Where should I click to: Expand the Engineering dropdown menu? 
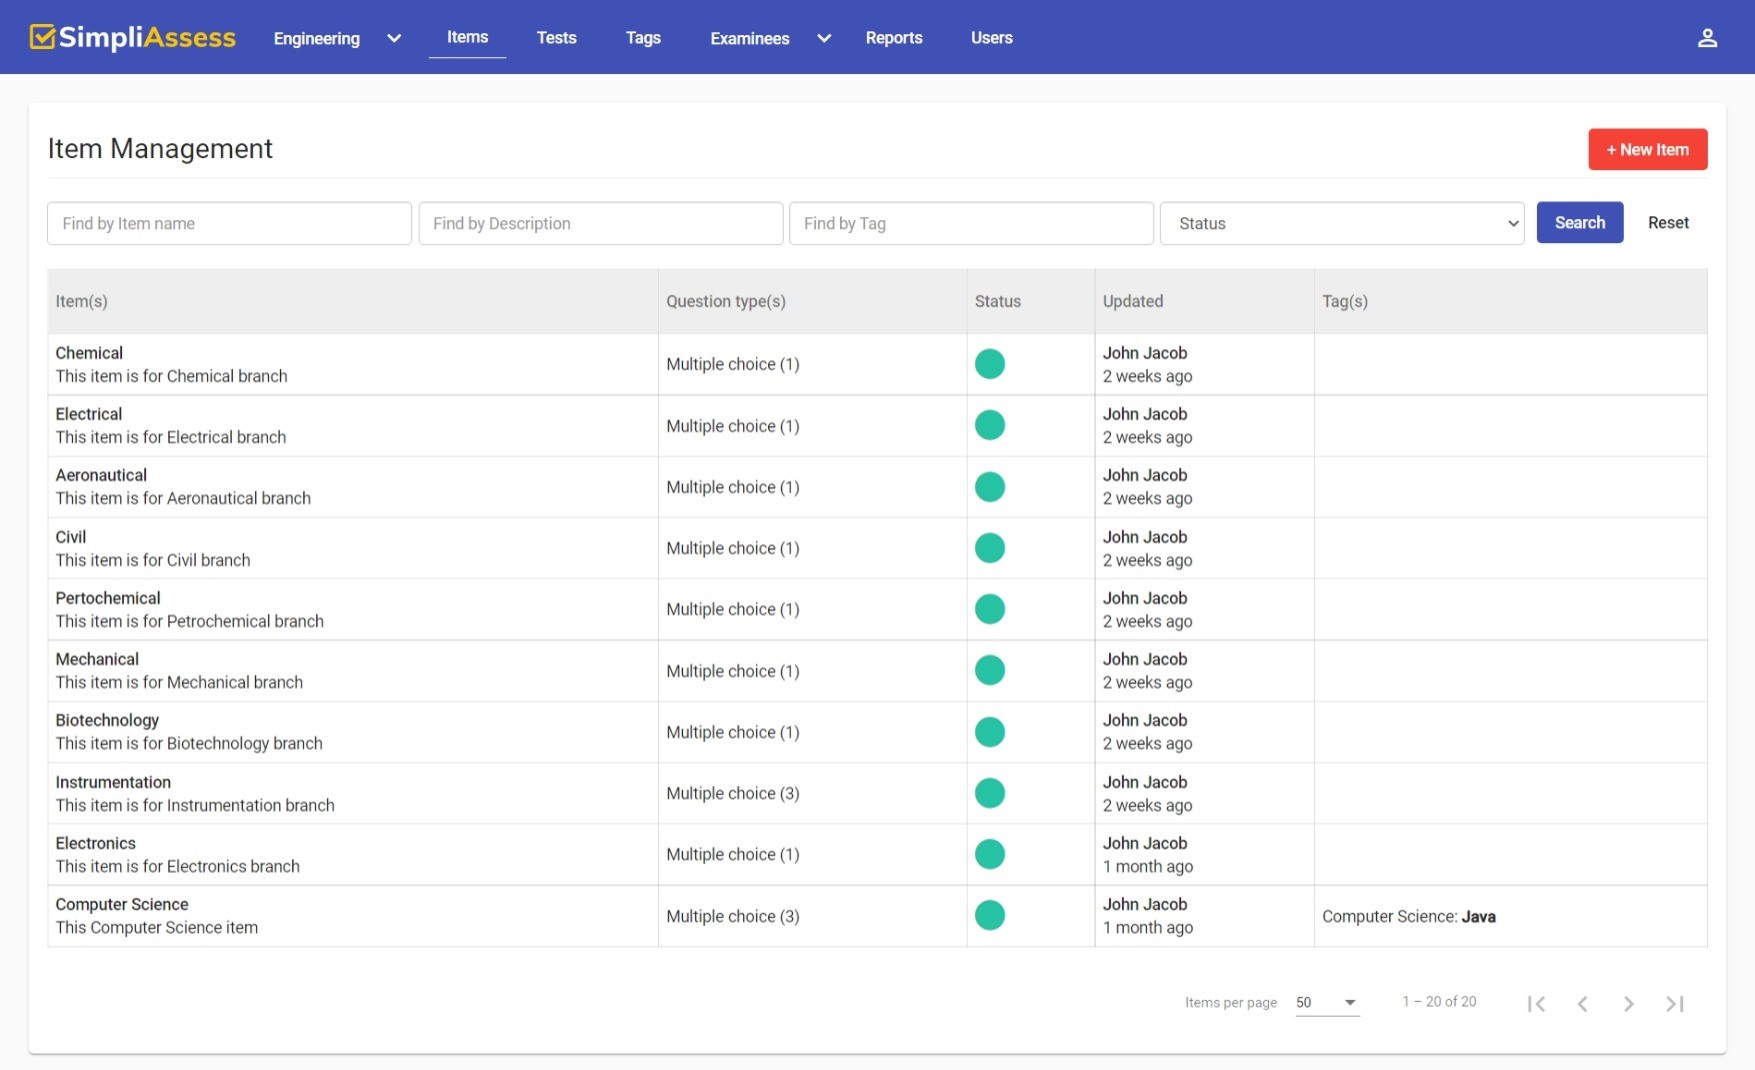393,38
